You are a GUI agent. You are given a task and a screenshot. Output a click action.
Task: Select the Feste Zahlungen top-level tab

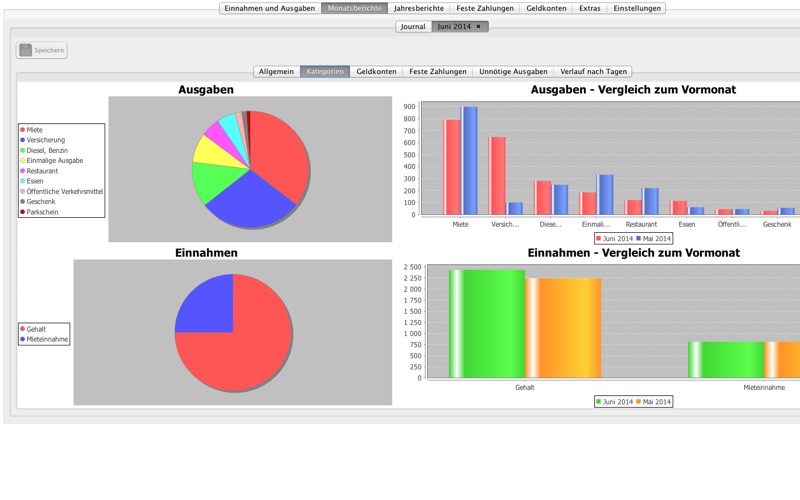point(485,8)
